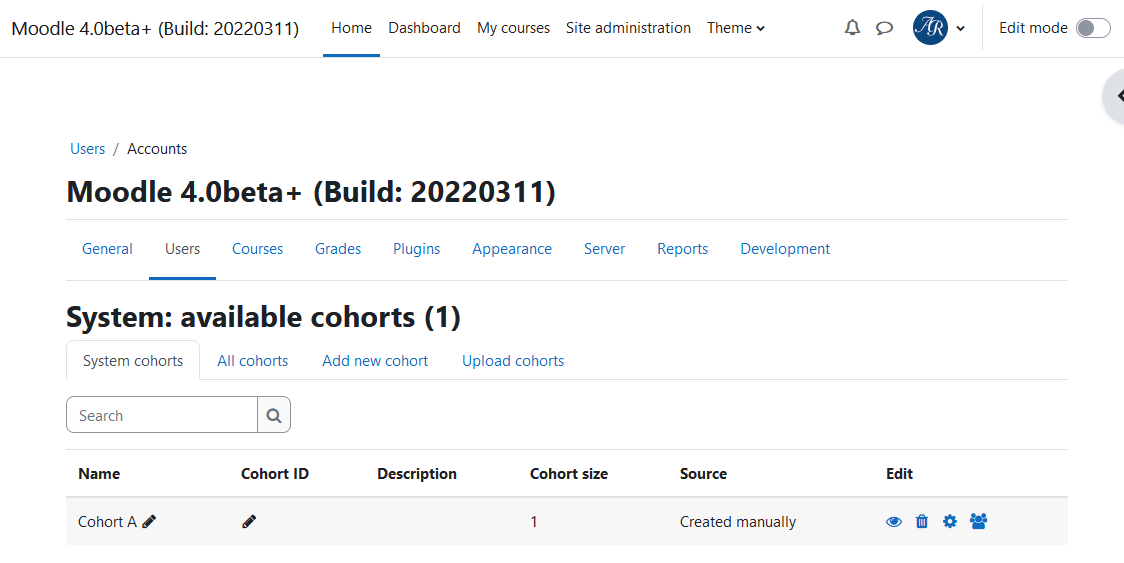Click the Created manually source cell
This screenshot has height=563, width=1124.
click(x=738, y=521)
